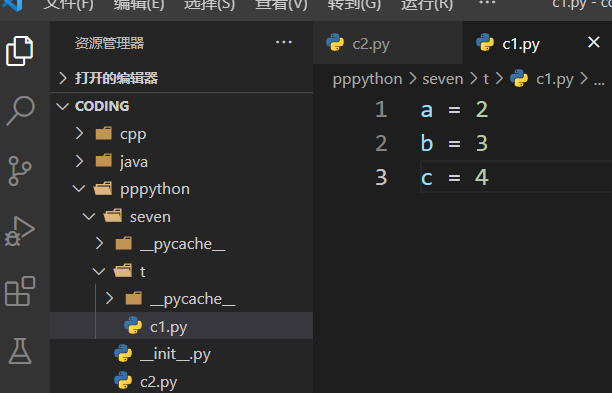Collapse the seven folder chevron

tap(89, 216)
